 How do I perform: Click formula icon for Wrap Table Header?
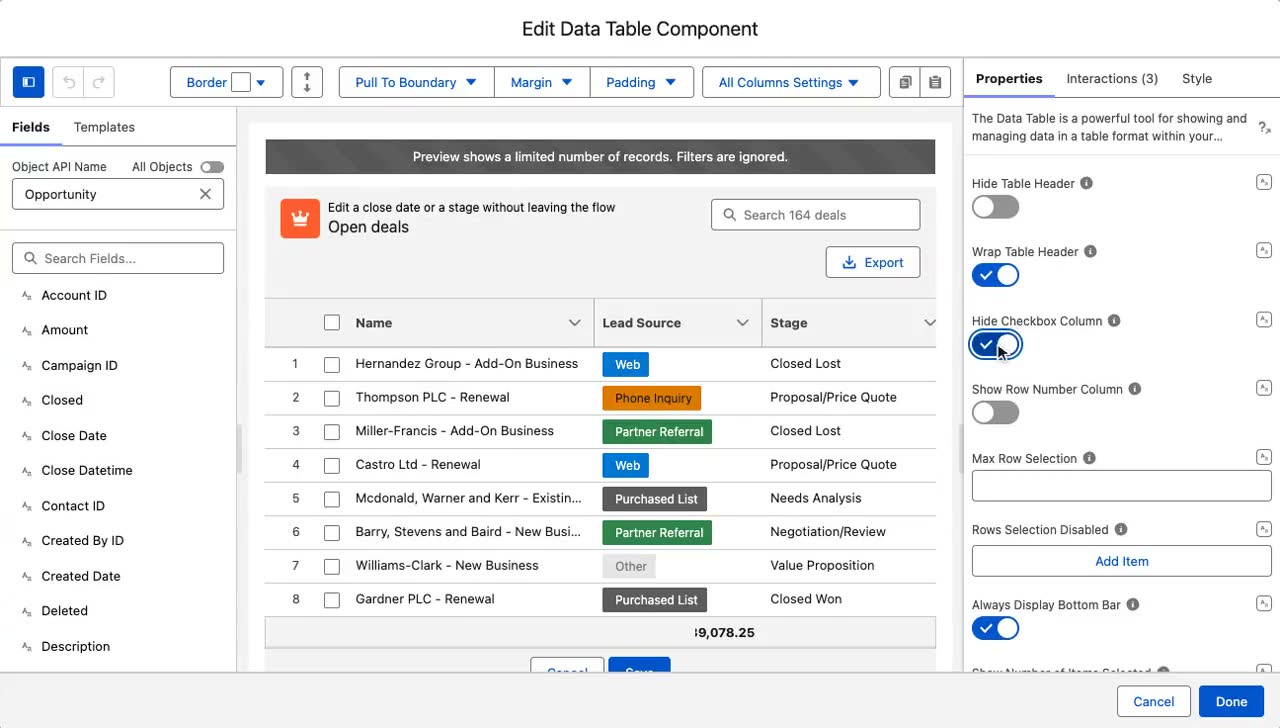(1264, 250)
